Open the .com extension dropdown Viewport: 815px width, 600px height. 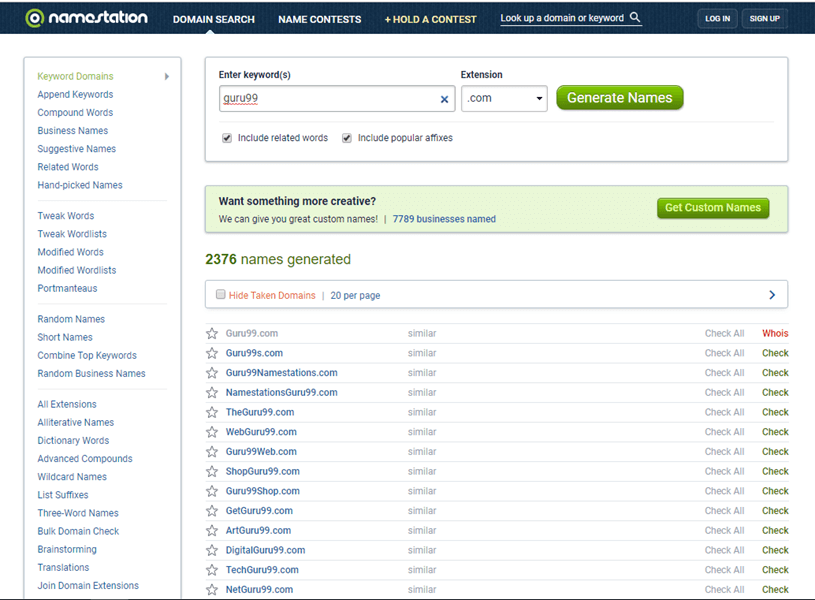point(504,98)
